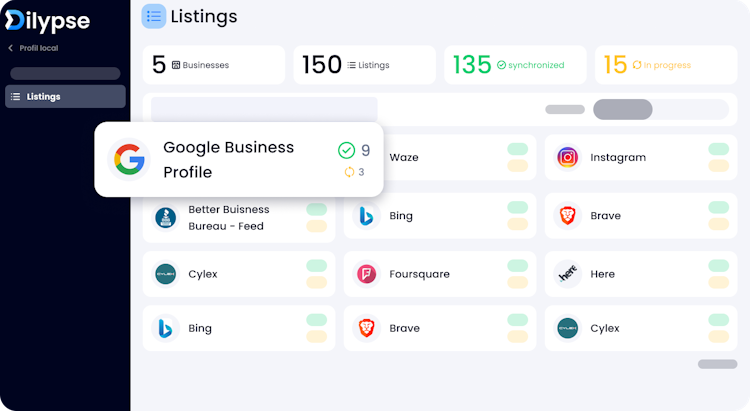Toggle the green status pill for Waze
Screen dimensions: 750x411
click(x=517, y=149)
